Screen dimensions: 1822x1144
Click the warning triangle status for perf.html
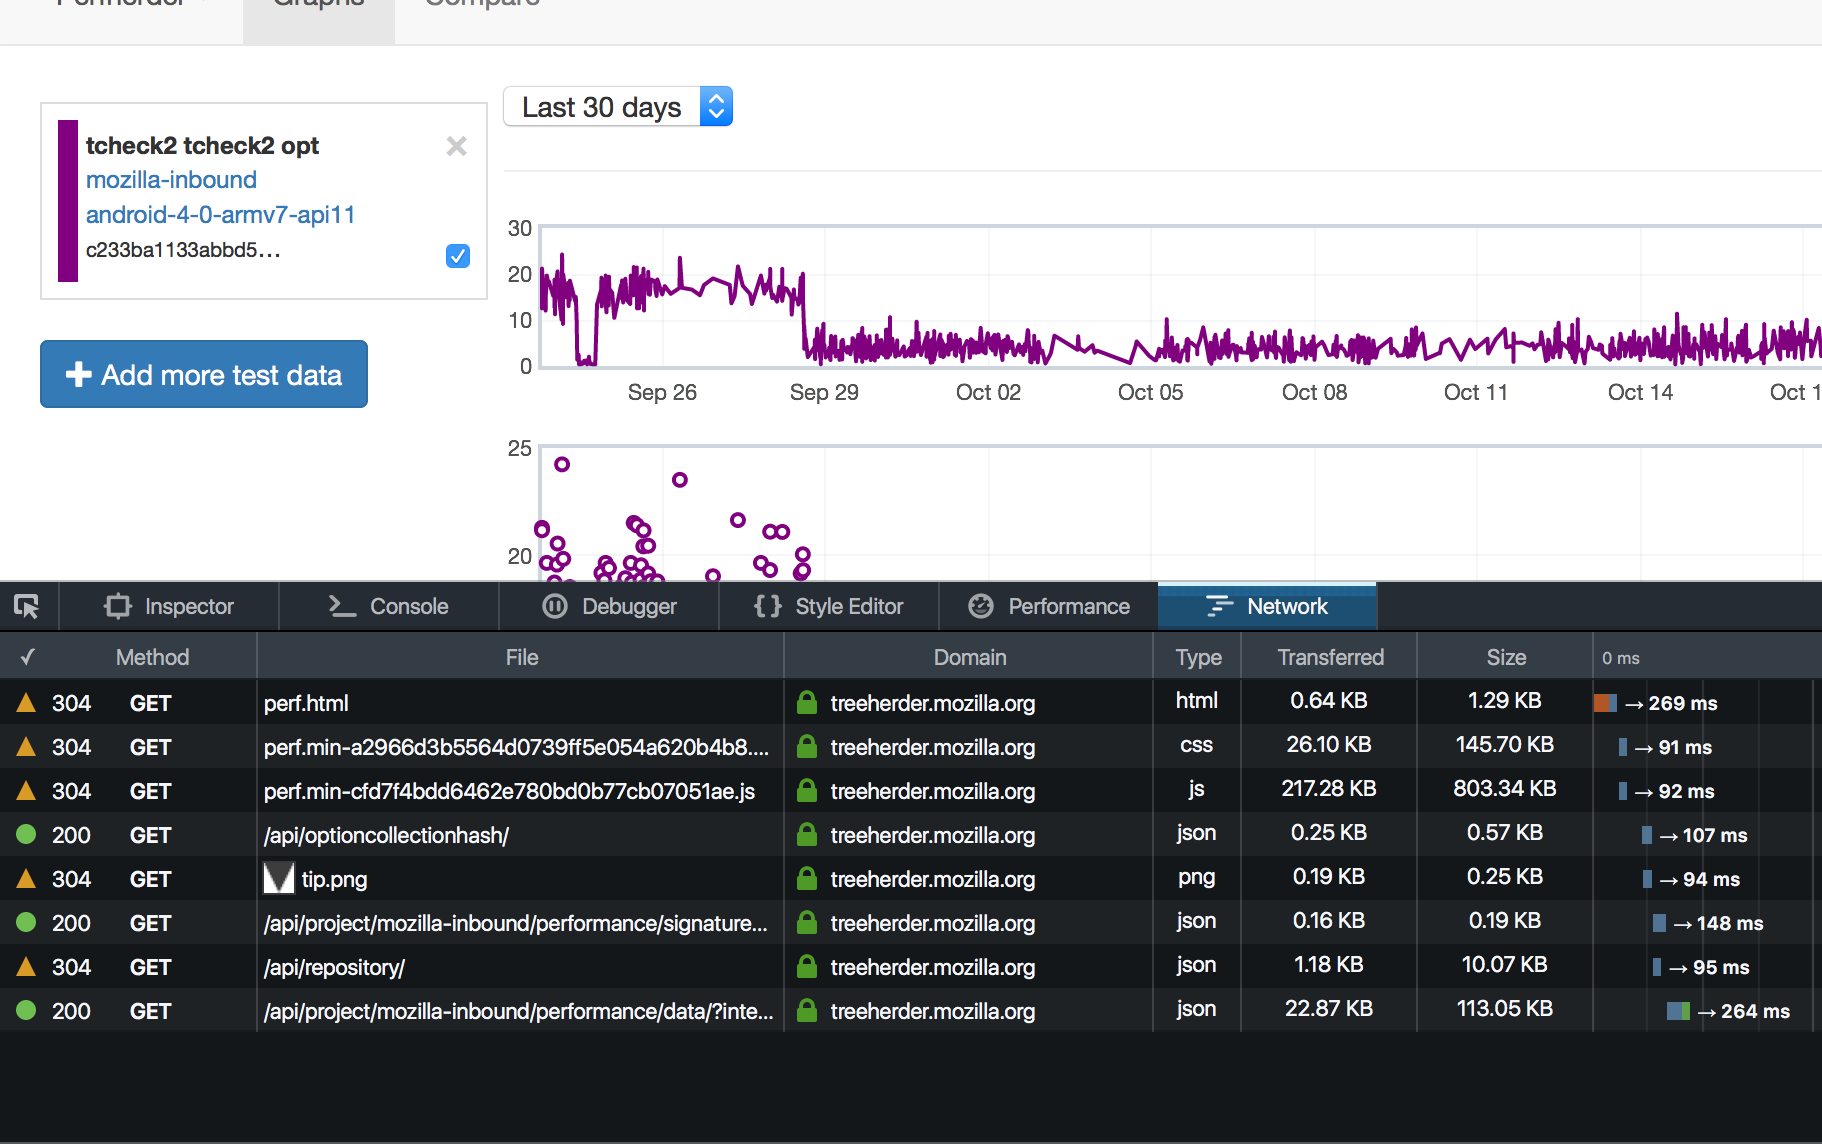[x=27, y=703]
